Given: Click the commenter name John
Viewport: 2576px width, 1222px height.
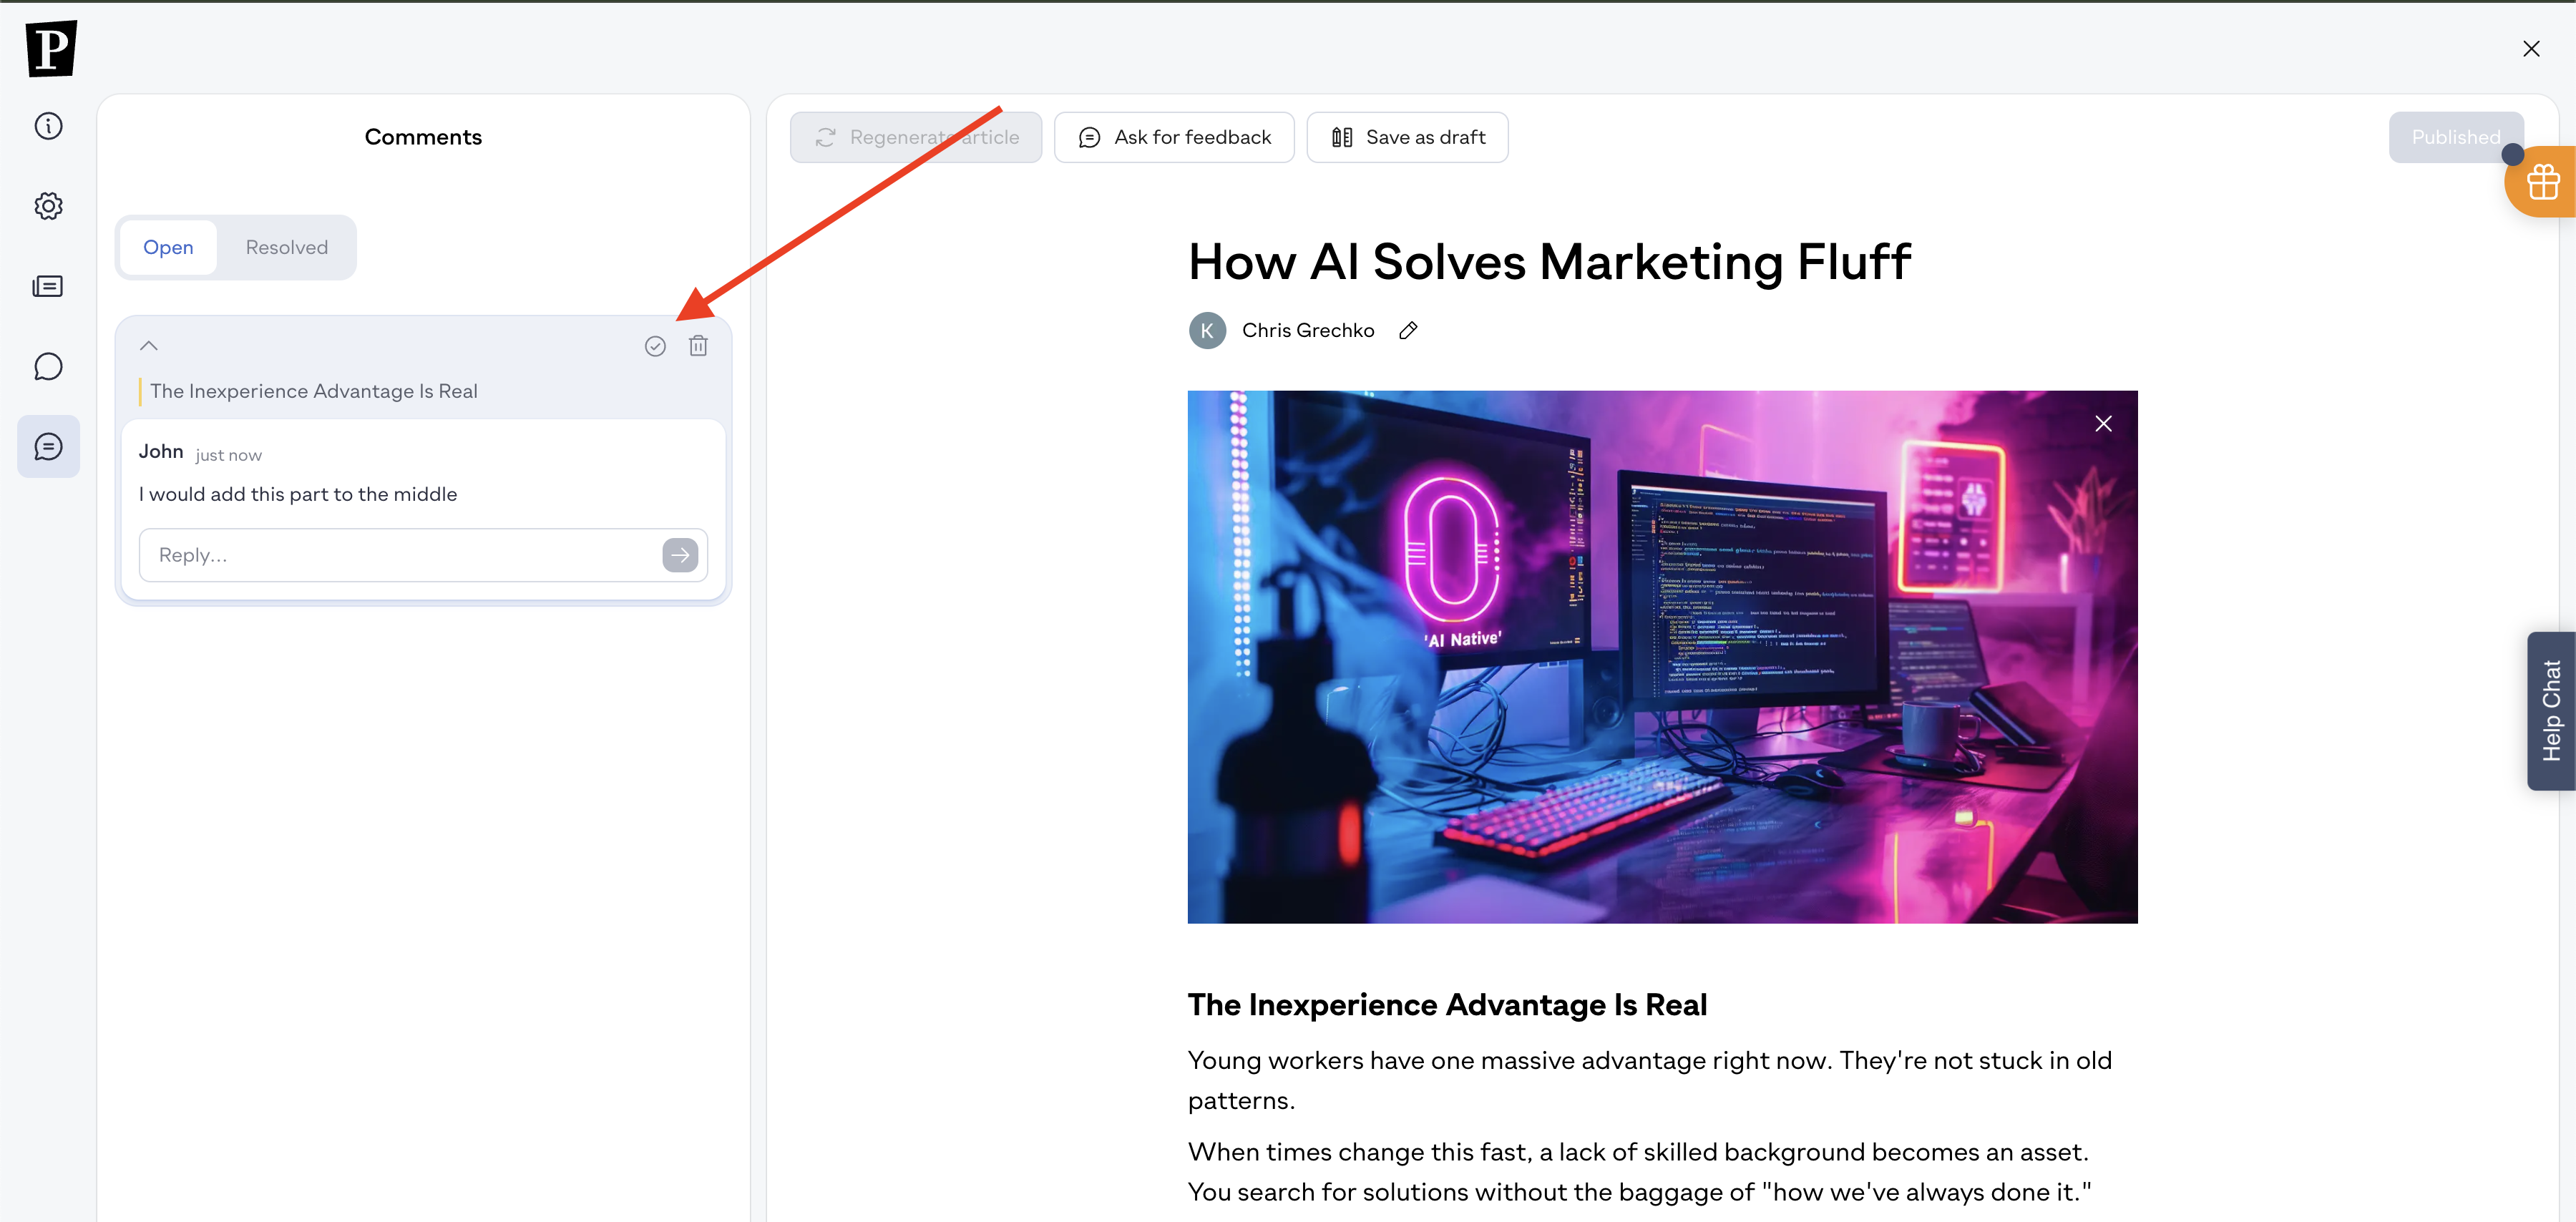Looking at the screenshot, I should [161, 451].
